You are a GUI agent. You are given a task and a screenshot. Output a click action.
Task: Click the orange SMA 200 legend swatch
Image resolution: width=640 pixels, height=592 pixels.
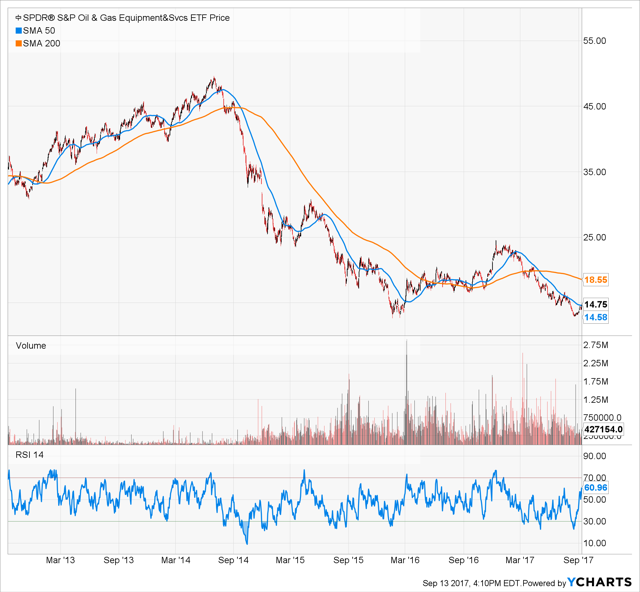click(x=18, y=44)
